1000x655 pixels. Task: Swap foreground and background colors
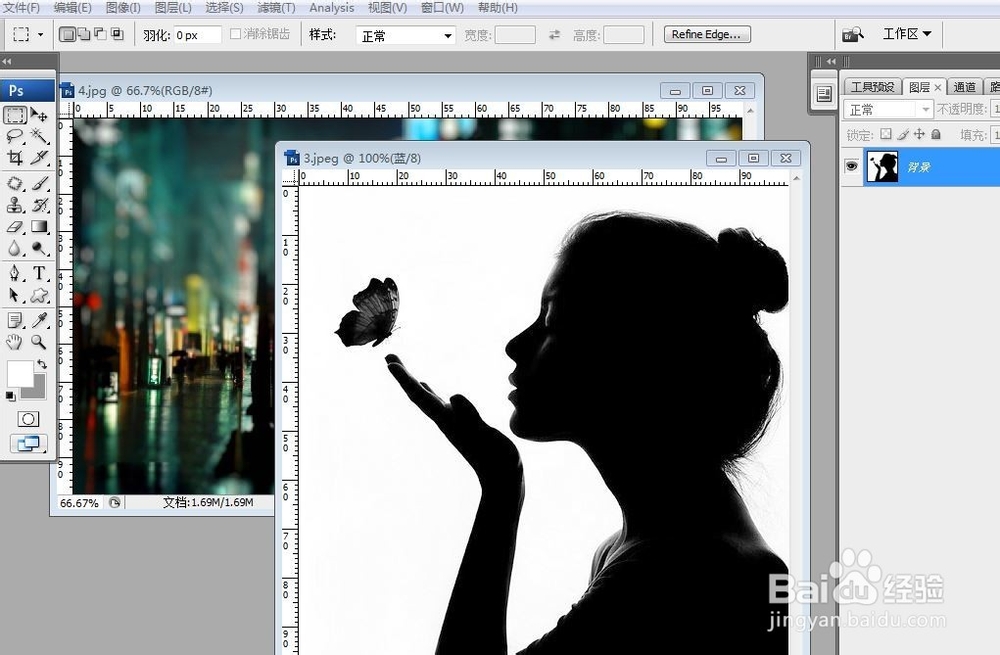(41, 364)
